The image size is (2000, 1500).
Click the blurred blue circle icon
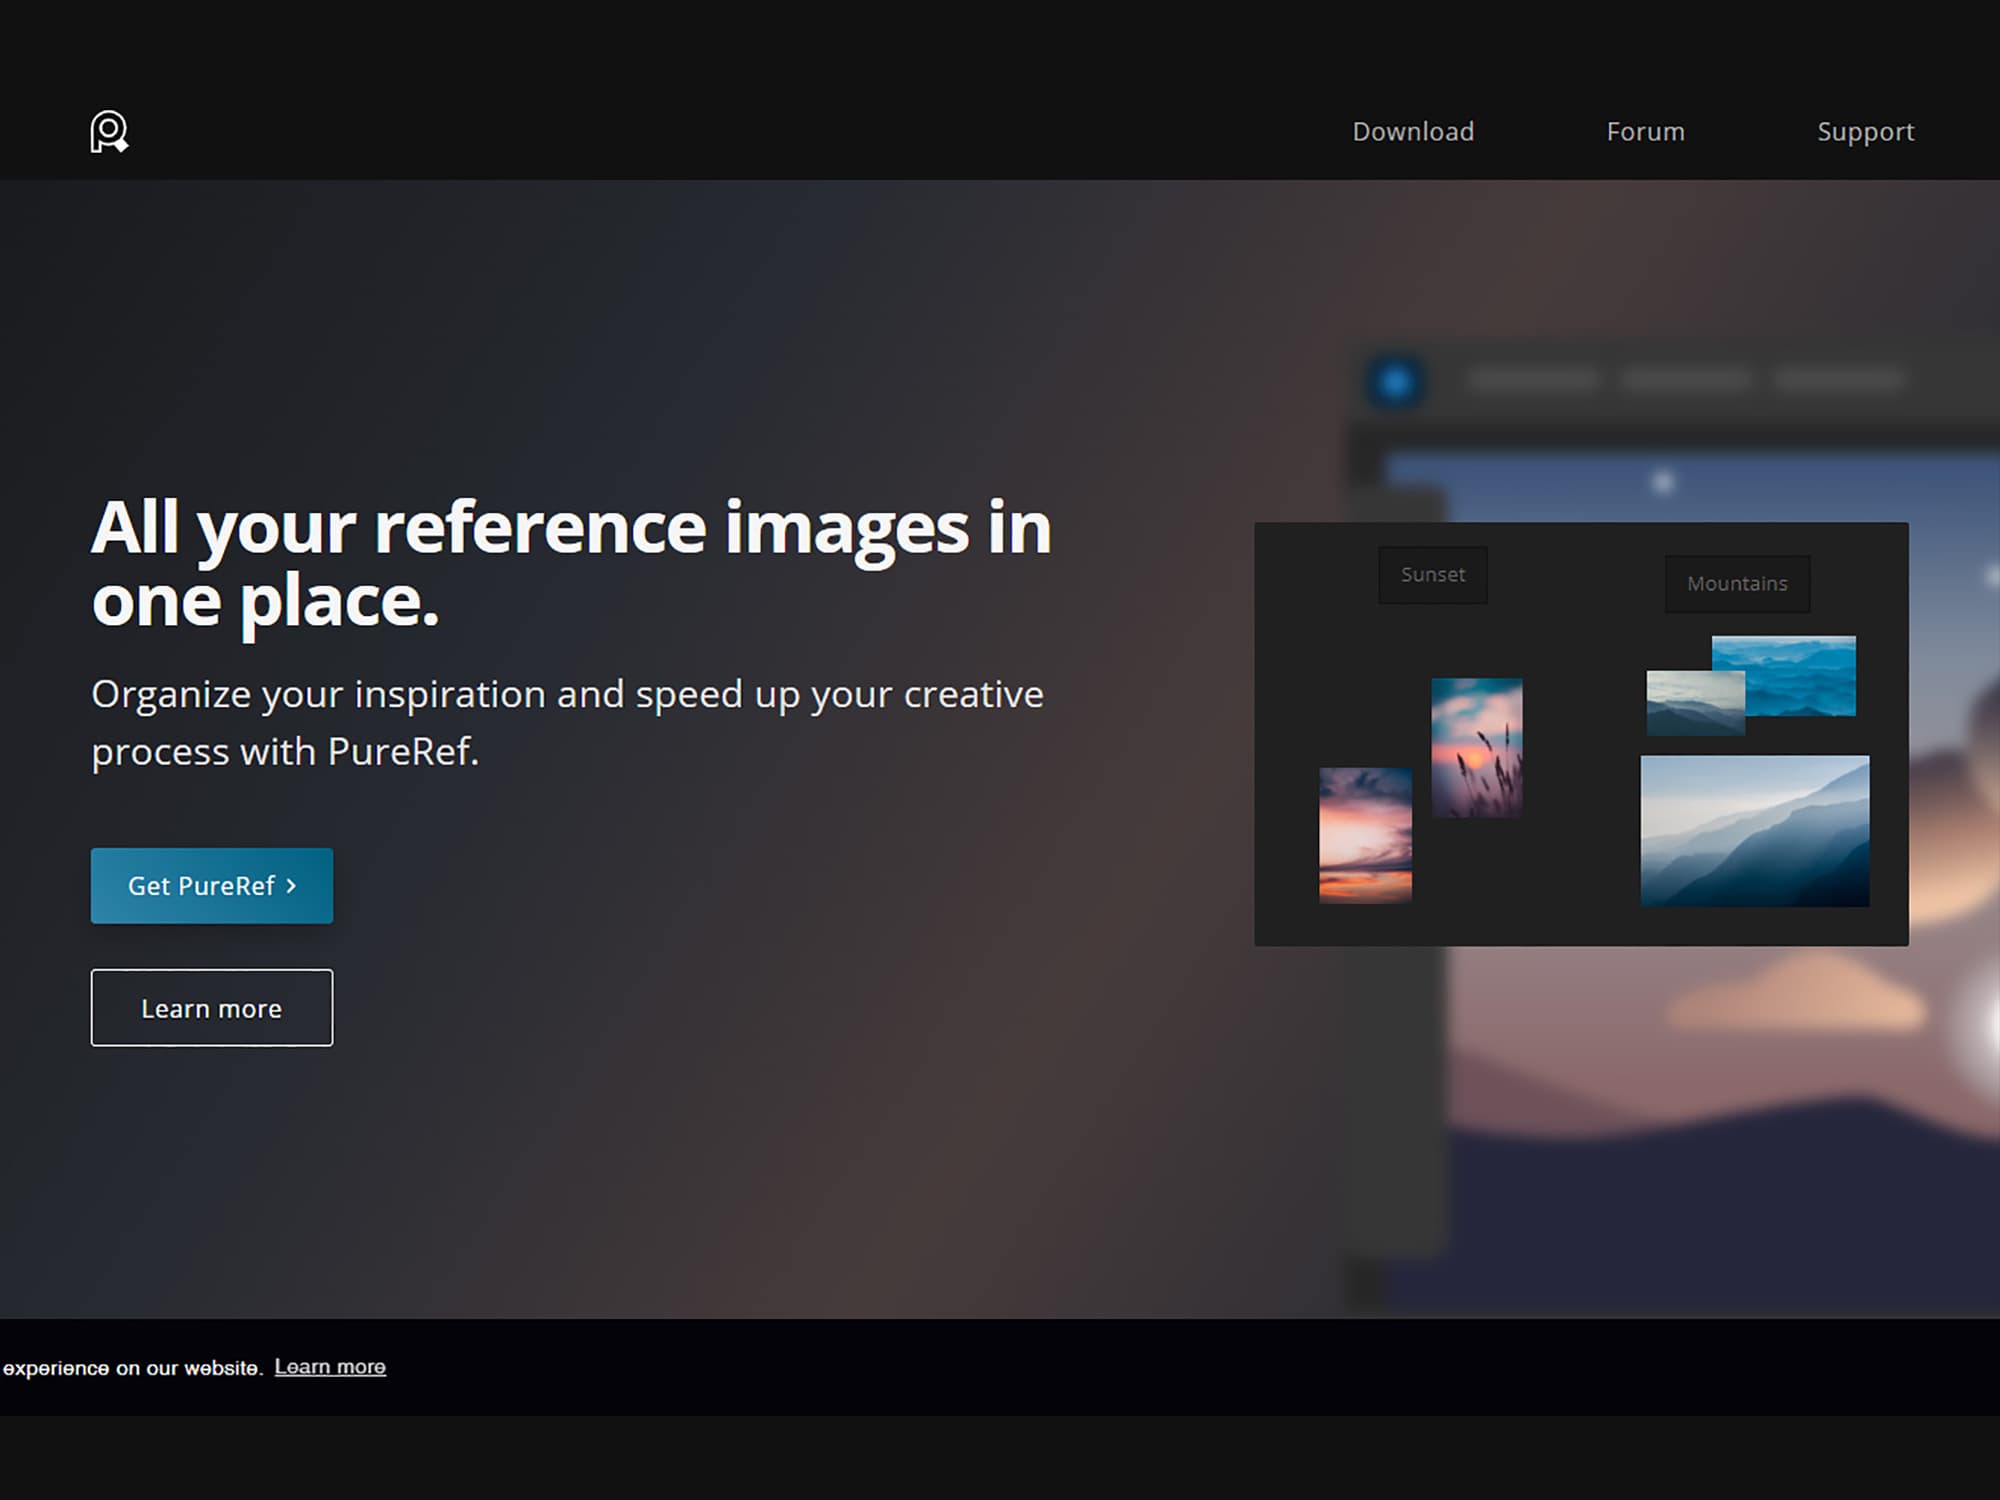tap(1396, 381)
